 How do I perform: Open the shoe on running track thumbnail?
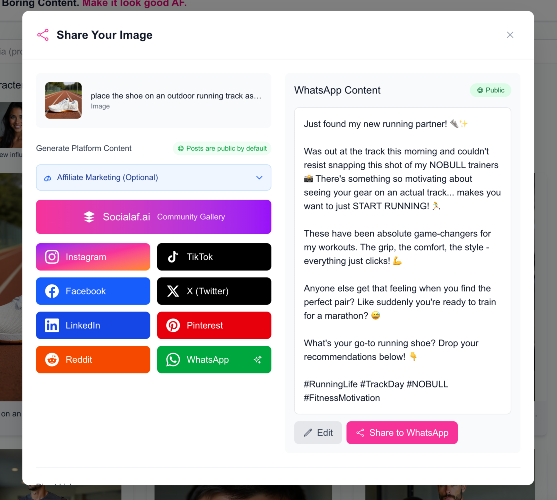tap(64, 100)
